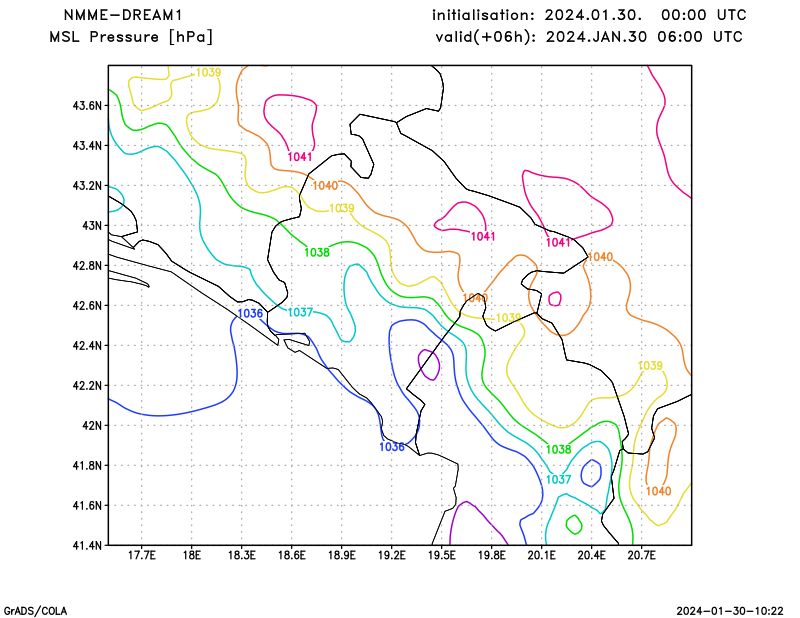Click the 42.6N latitude label
The height and width of the screenshot is (618, 800).
point(87,306)
